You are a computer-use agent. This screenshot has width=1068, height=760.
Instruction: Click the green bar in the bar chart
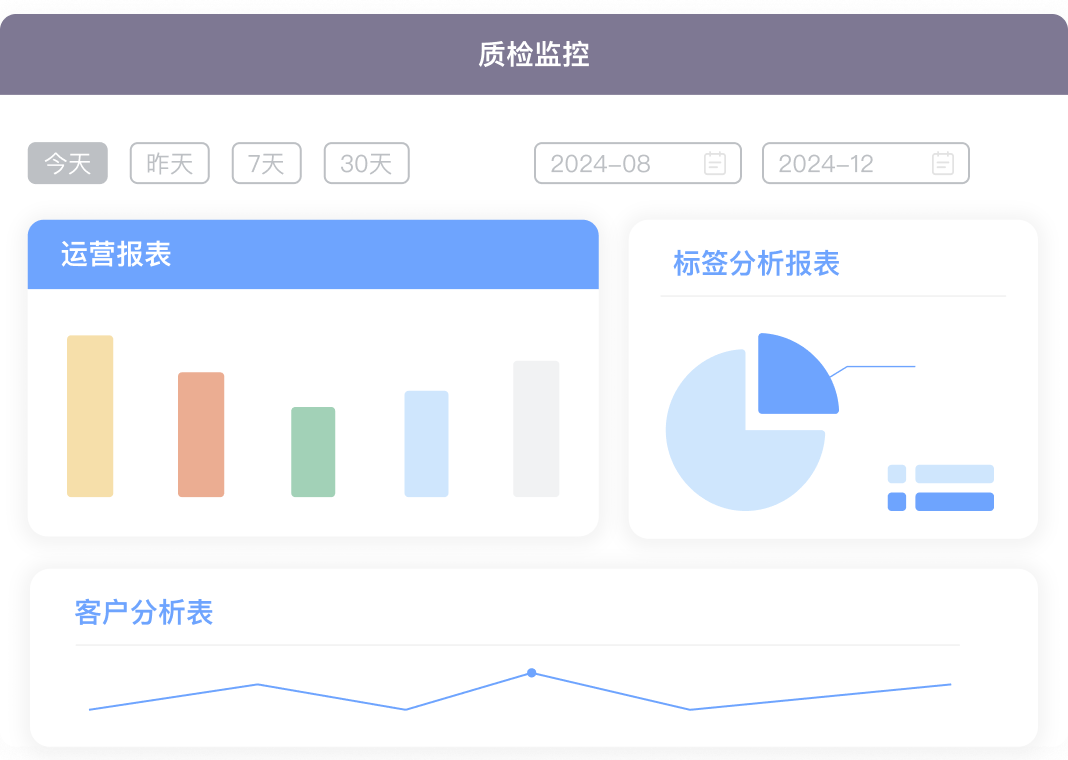coord(313,452)
